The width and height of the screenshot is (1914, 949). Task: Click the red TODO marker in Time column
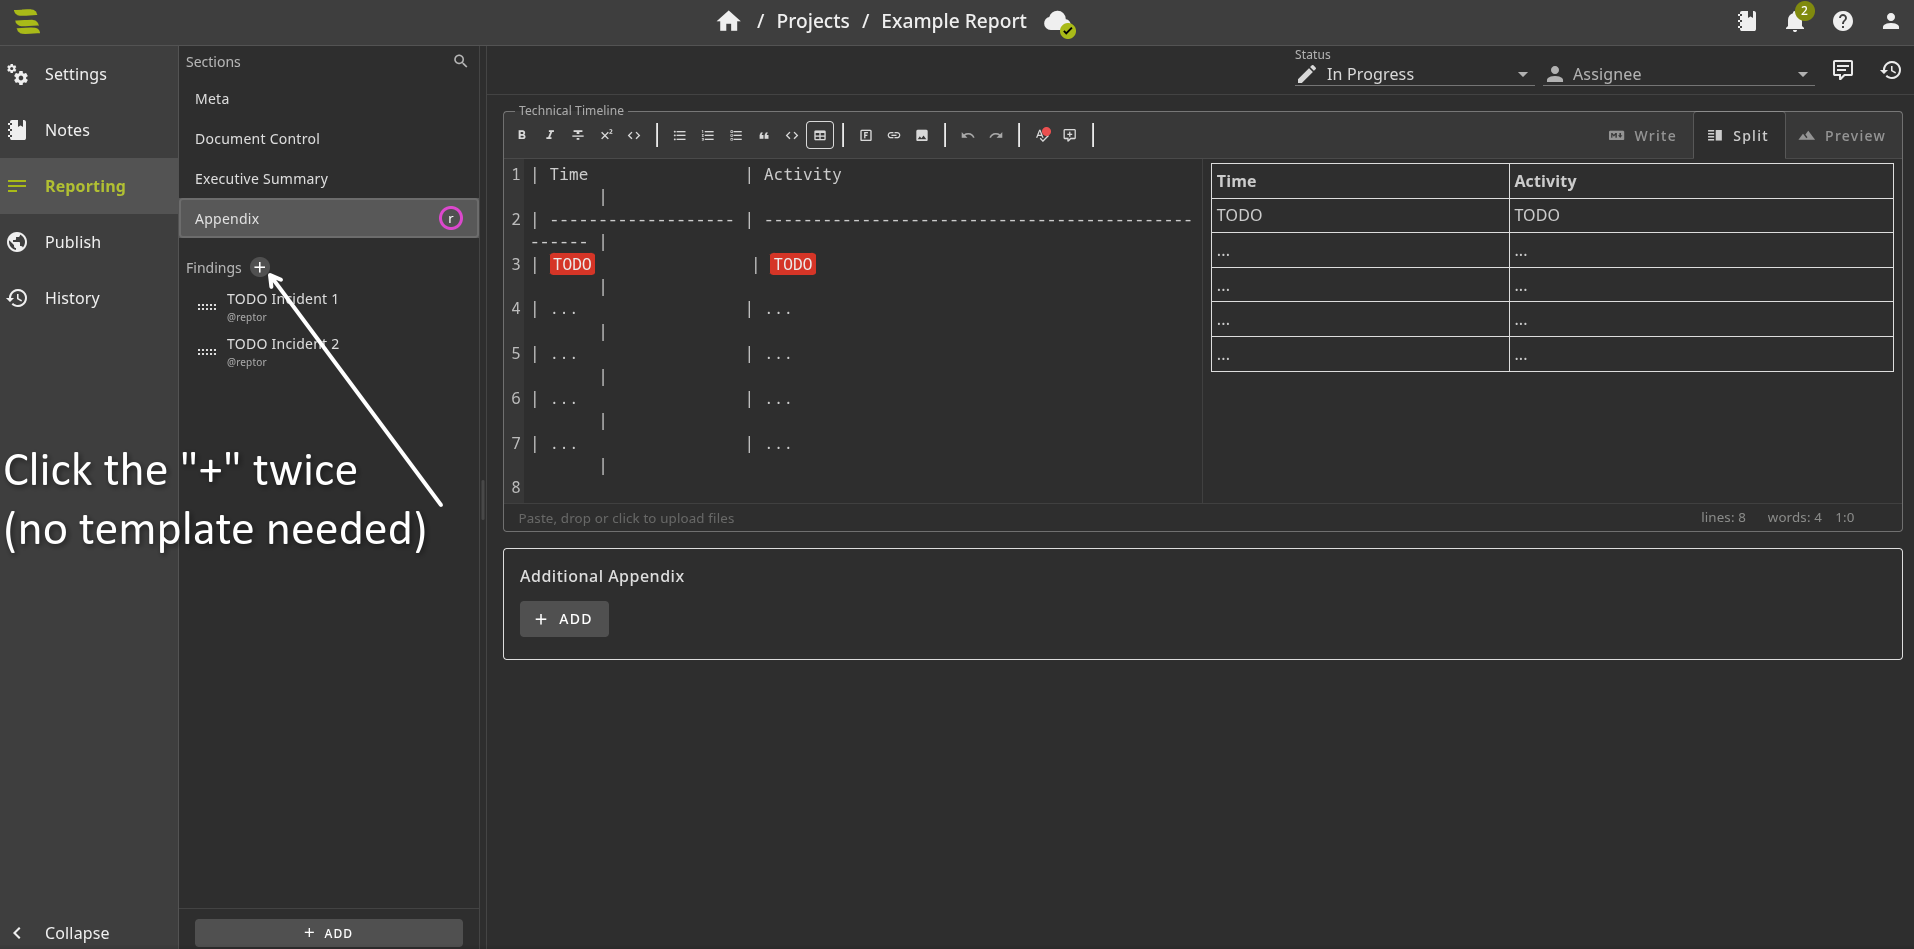pos(572,264)
